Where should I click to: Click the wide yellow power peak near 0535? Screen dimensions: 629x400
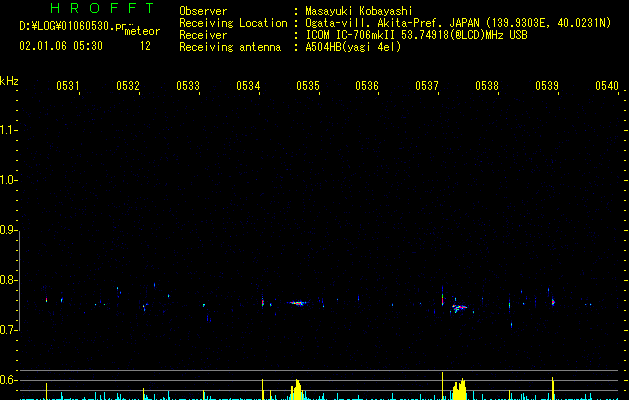click(296, 390)
